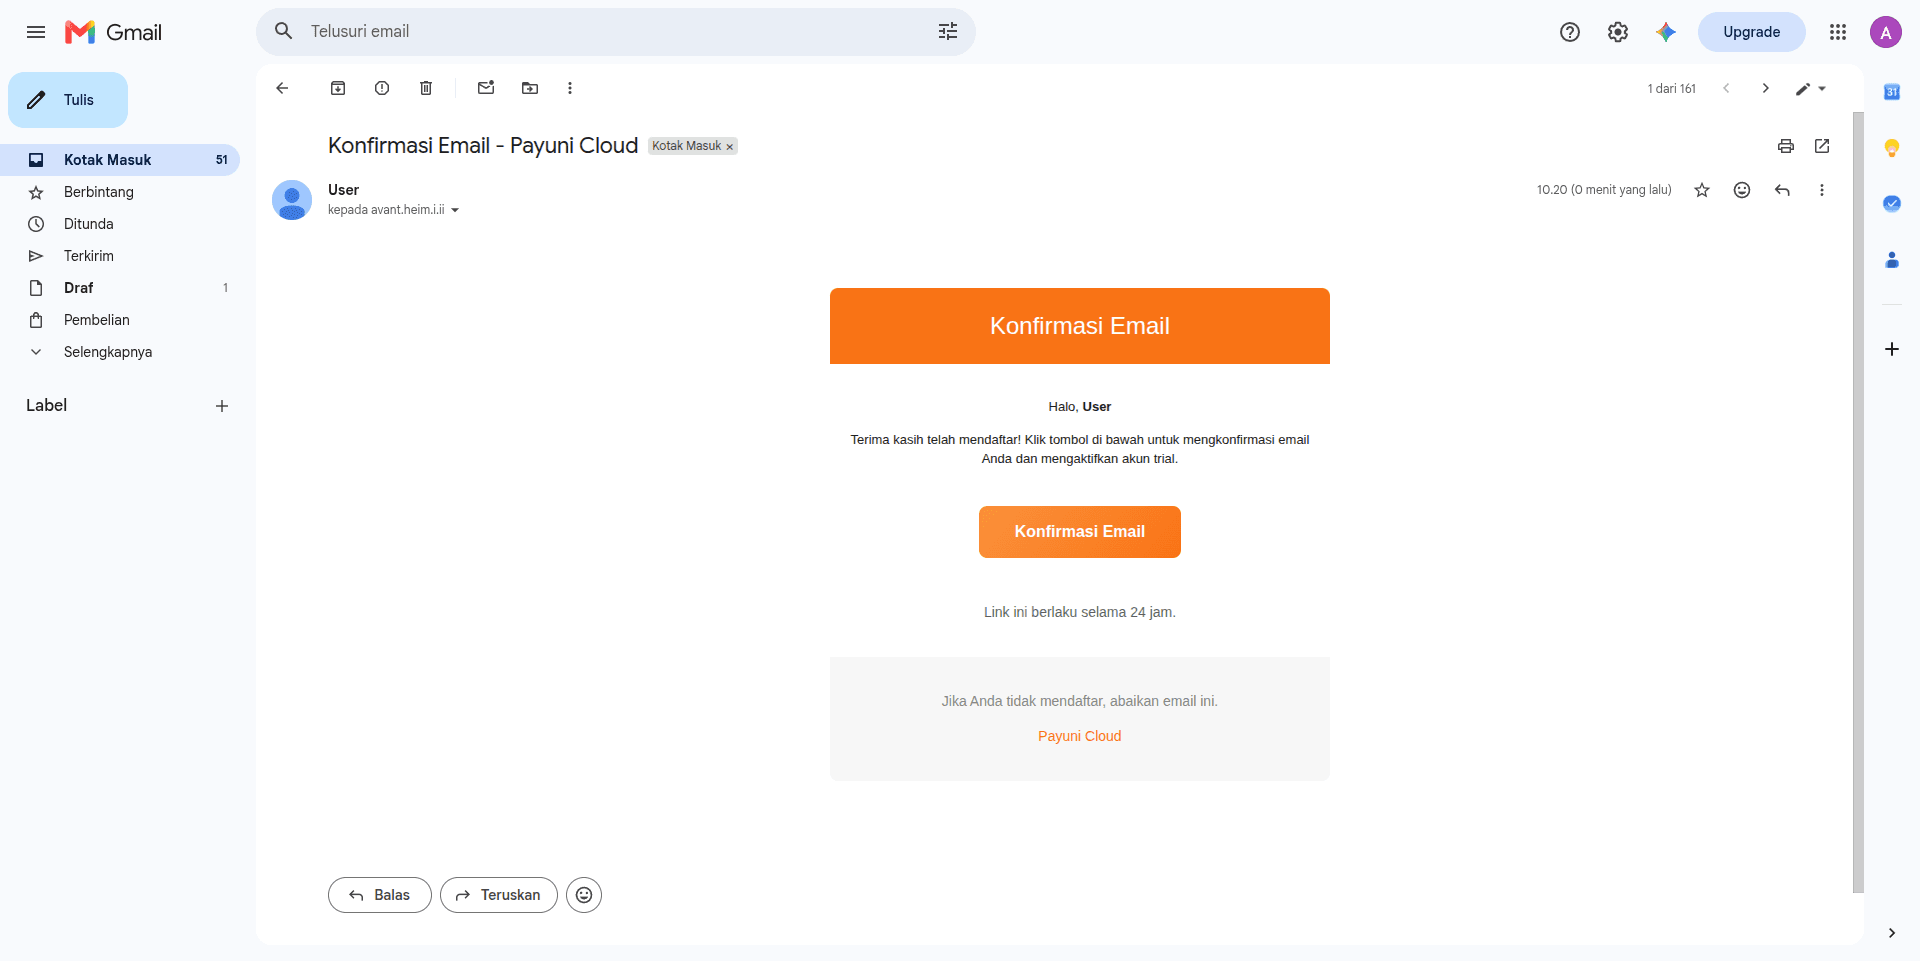Go back to inbox arrow
The width and height of the screenshot is (1920, 961).
click(282, 88)
